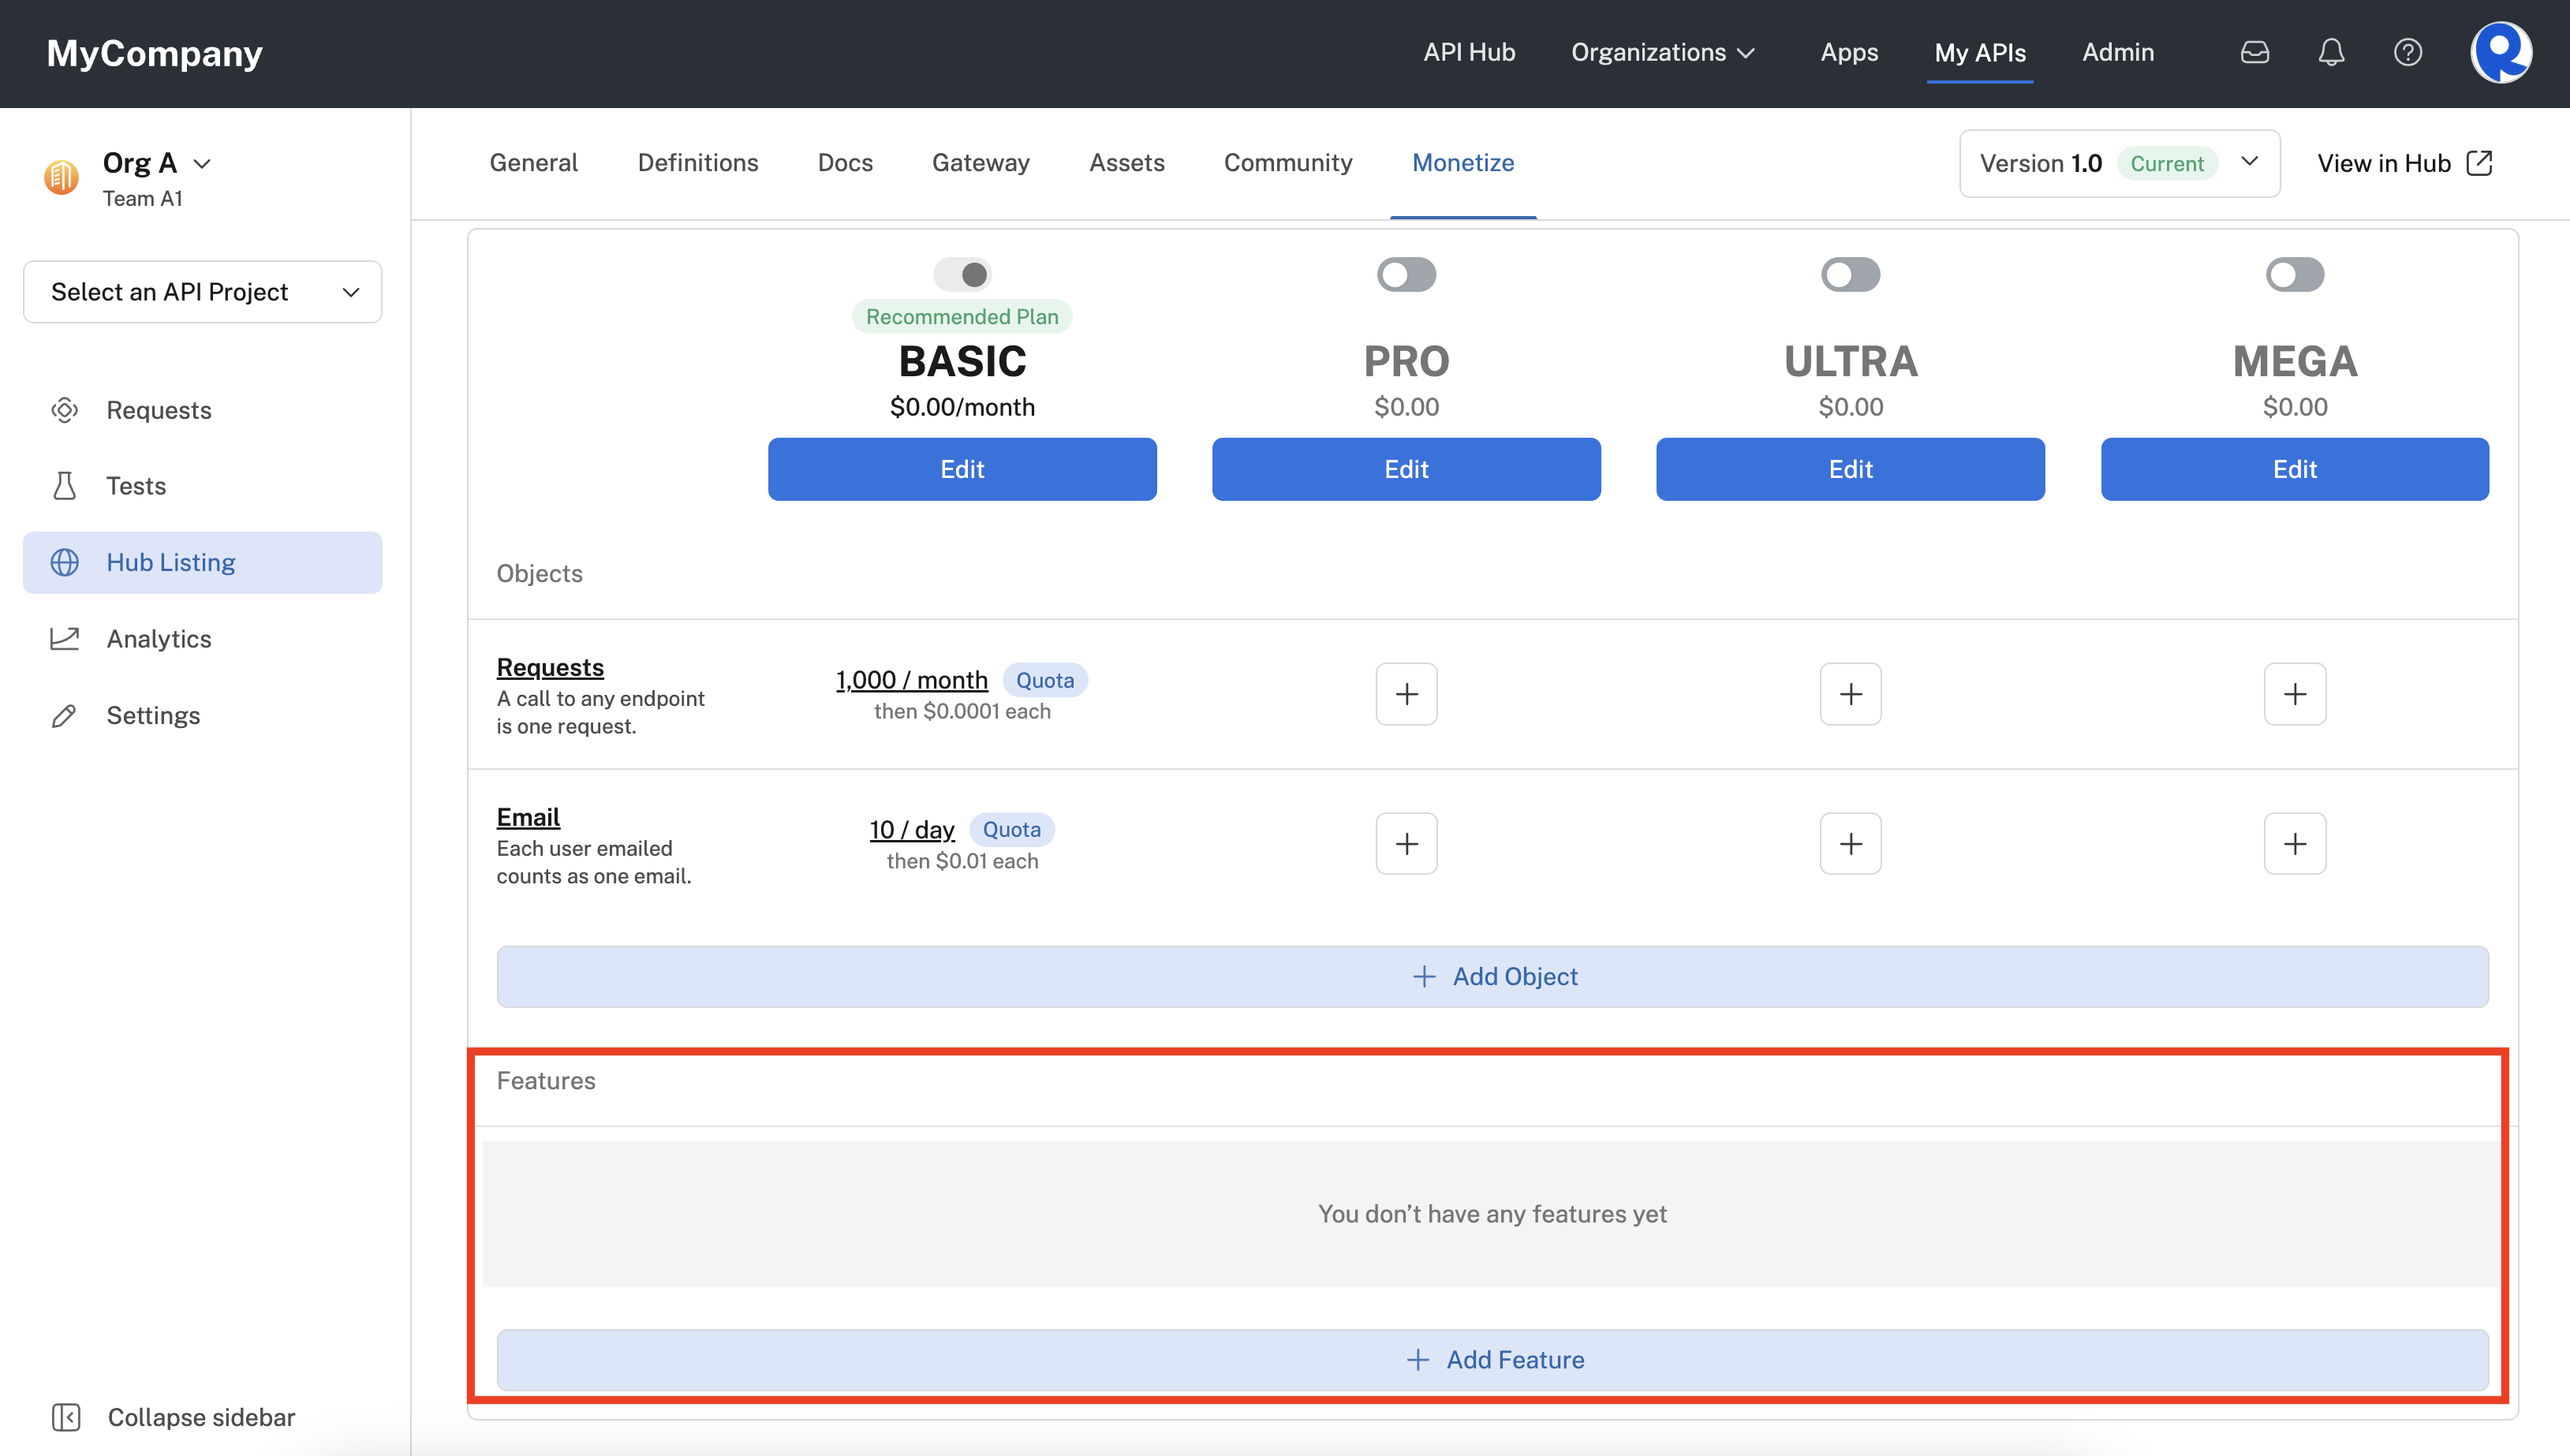This screenshot has width=2570, height=1456.
Task: Expand the Version 1.0 dropdown
Action: [2251, 162]
